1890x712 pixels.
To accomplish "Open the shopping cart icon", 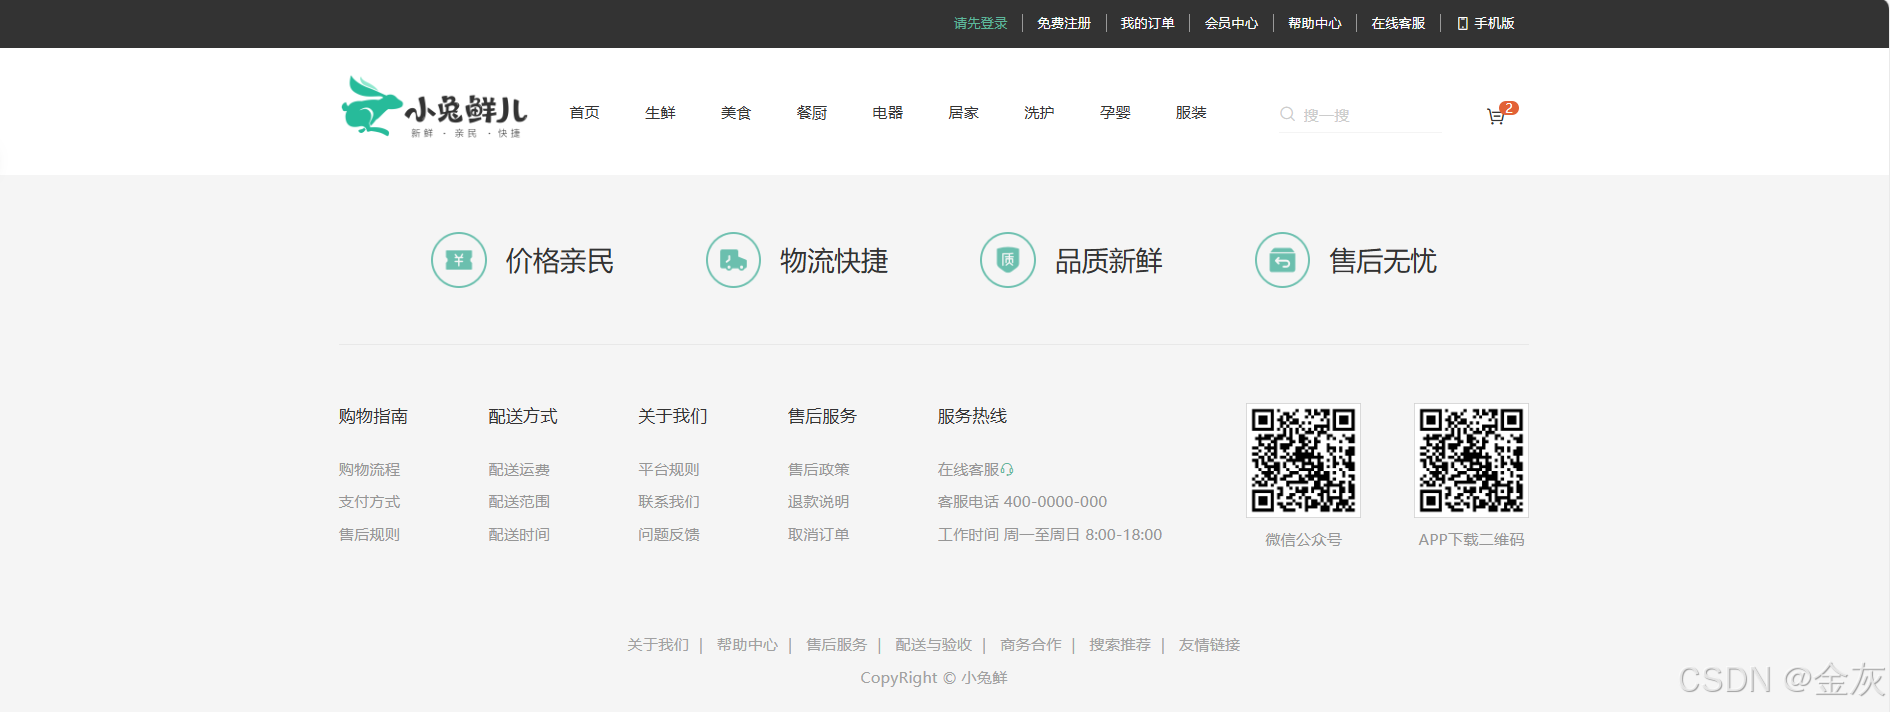I will (x=1496, y=116).
